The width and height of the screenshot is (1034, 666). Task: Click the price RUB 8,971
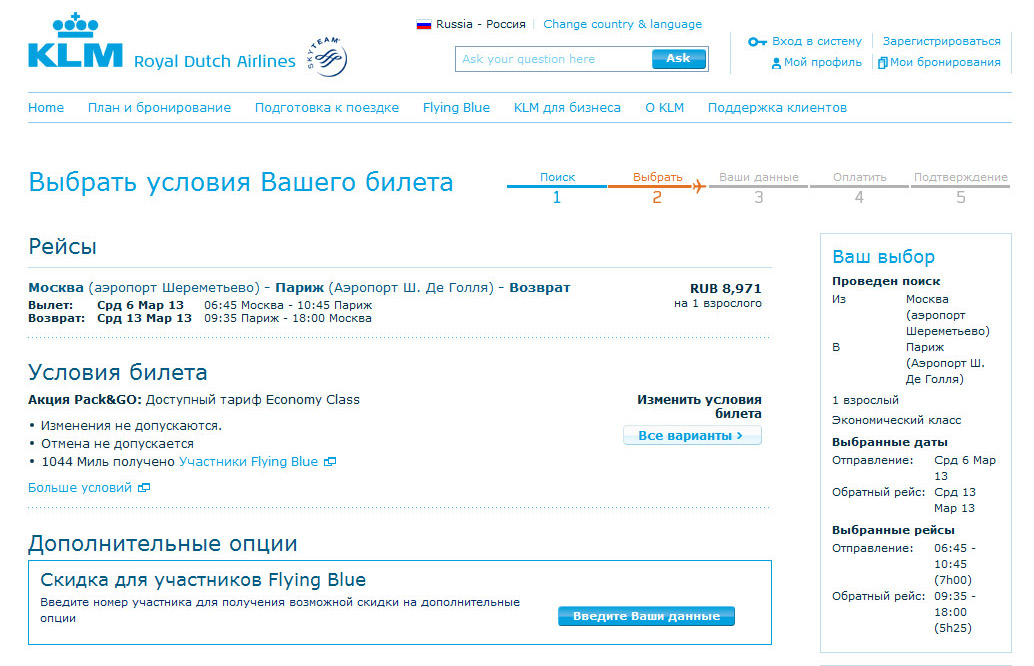tap(725, 289)
